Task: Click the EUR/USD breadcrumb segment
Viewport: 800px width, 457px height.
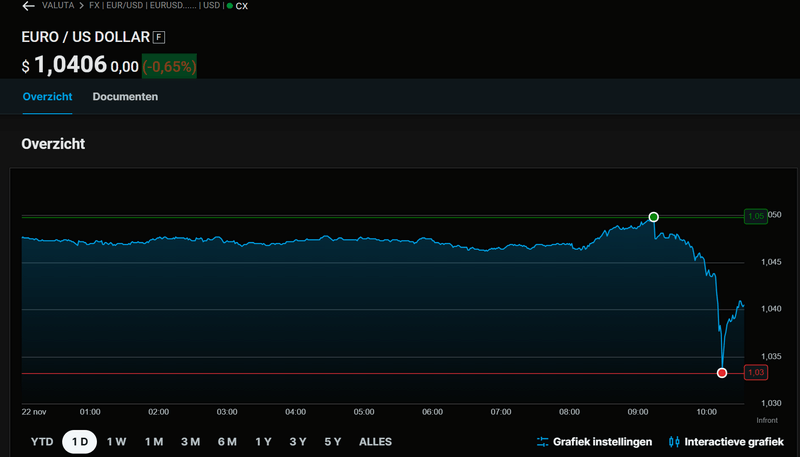Action: [x=125, y=6]
